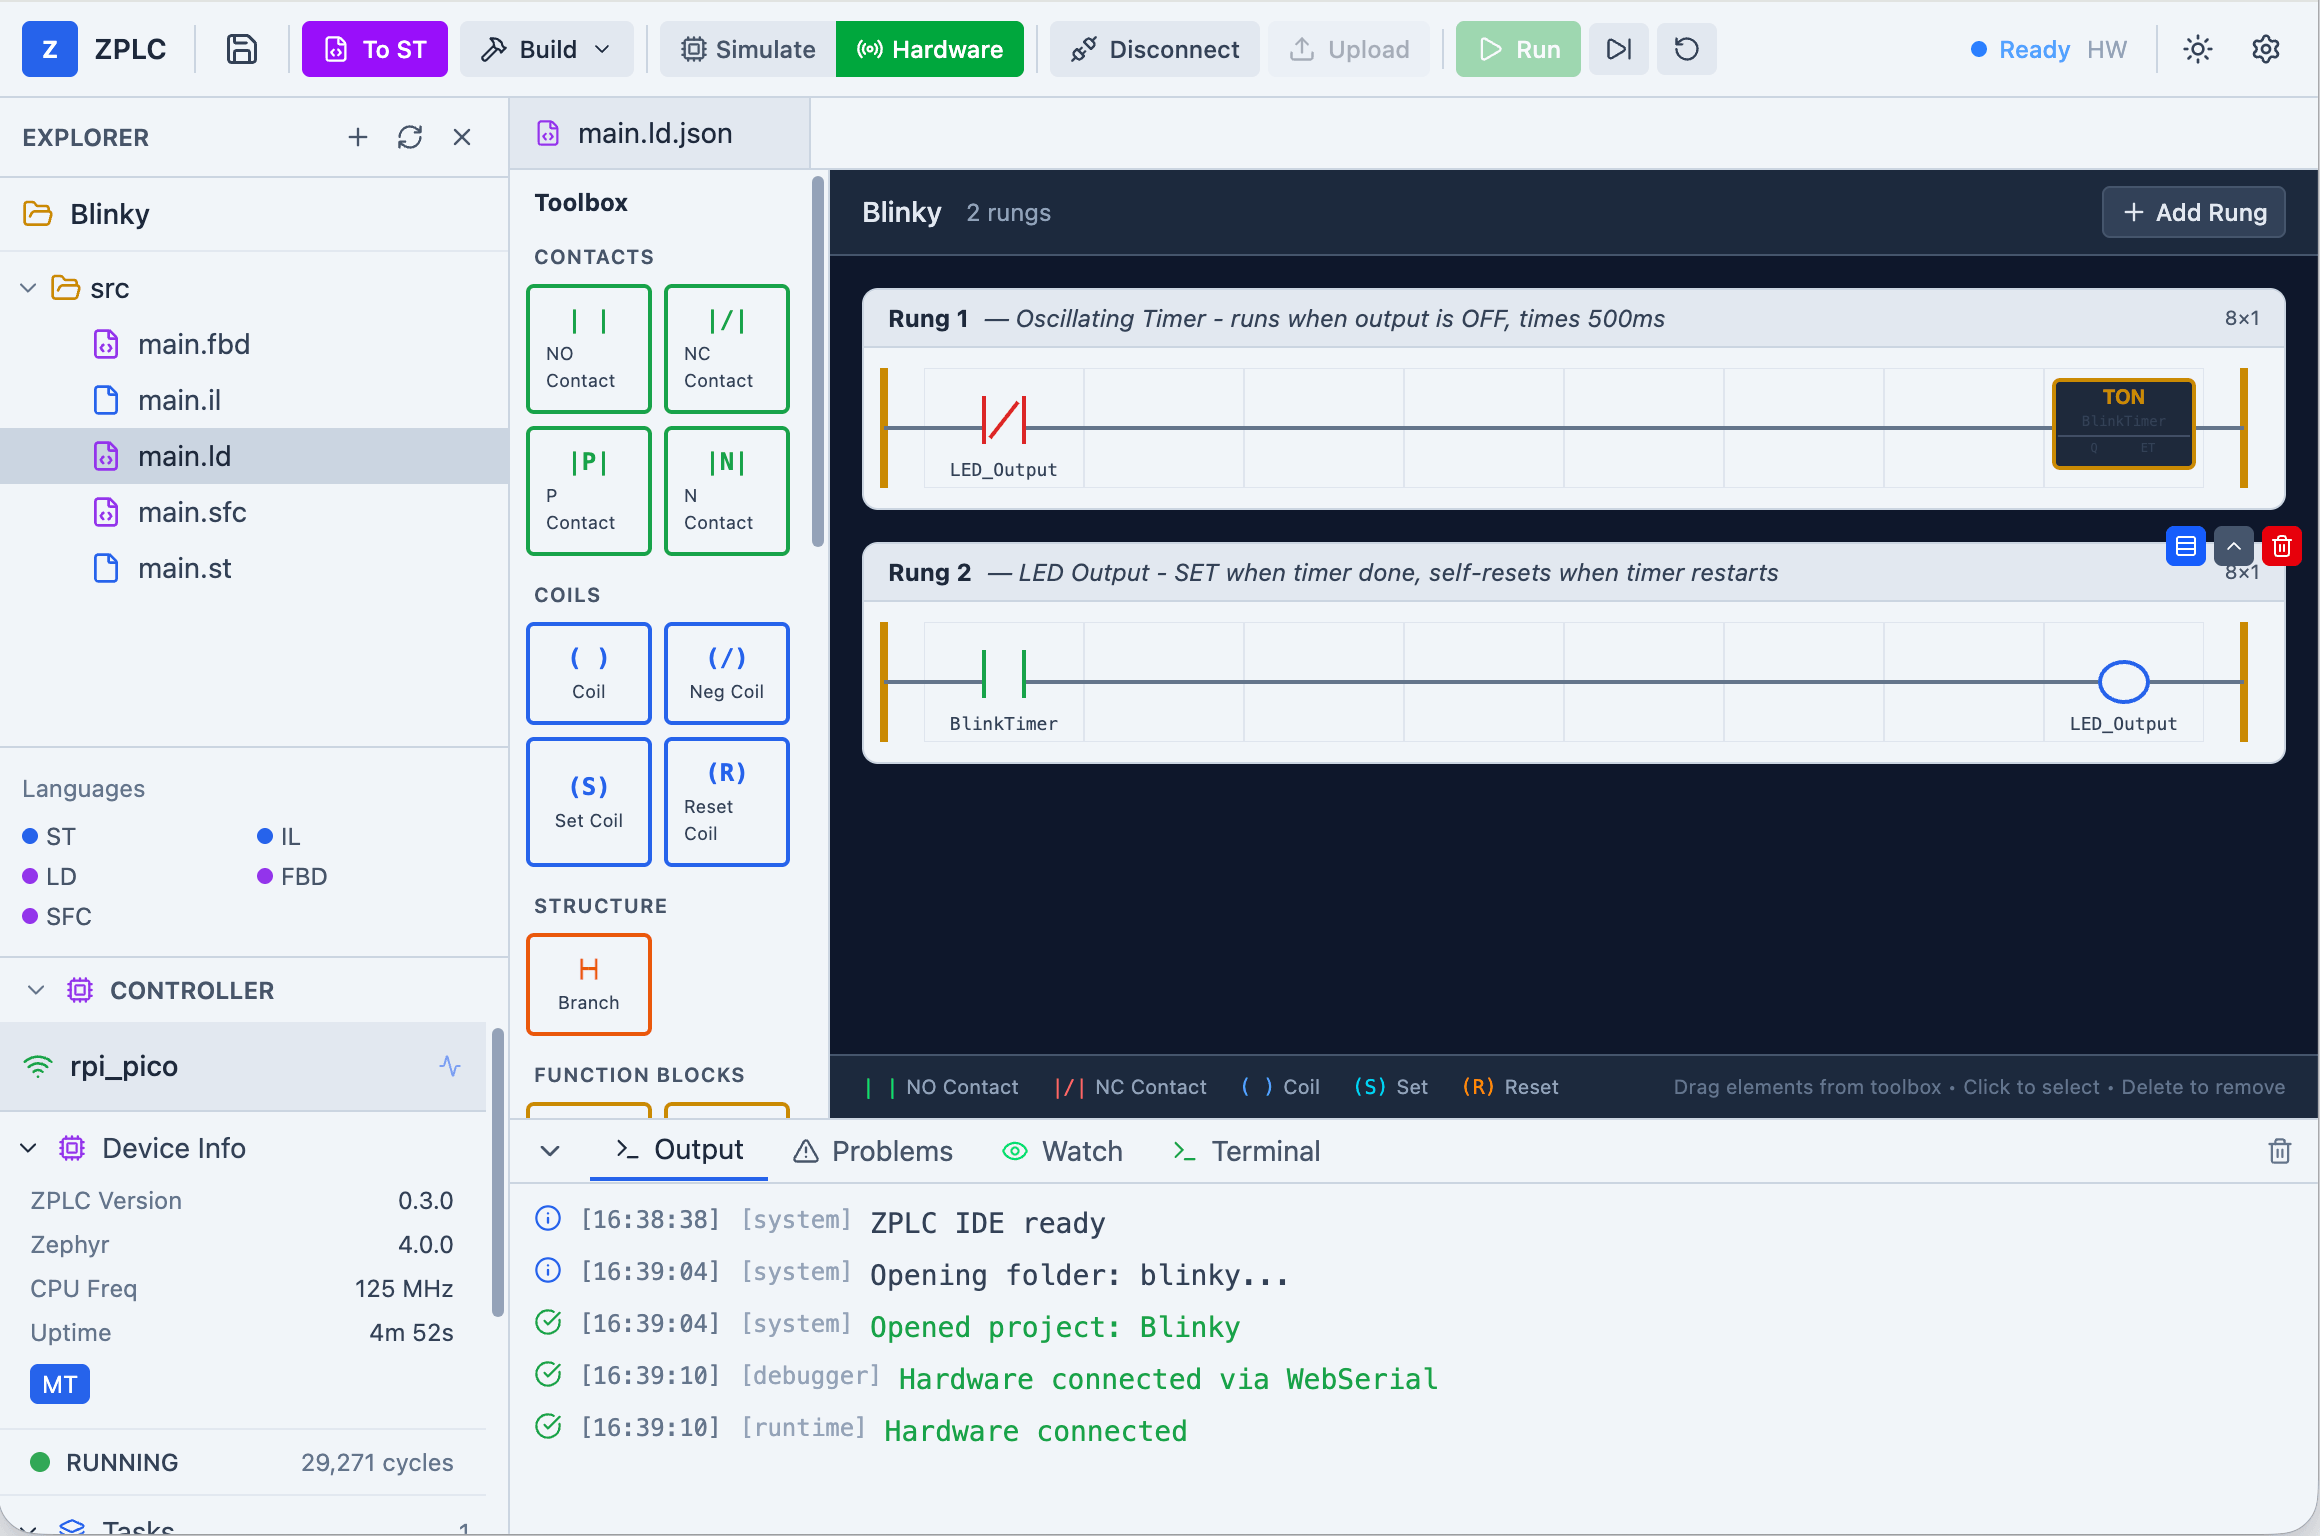Click the move rung up arrow icon
Viewport: 2320px width, 1536px height.
(2233, 546)
